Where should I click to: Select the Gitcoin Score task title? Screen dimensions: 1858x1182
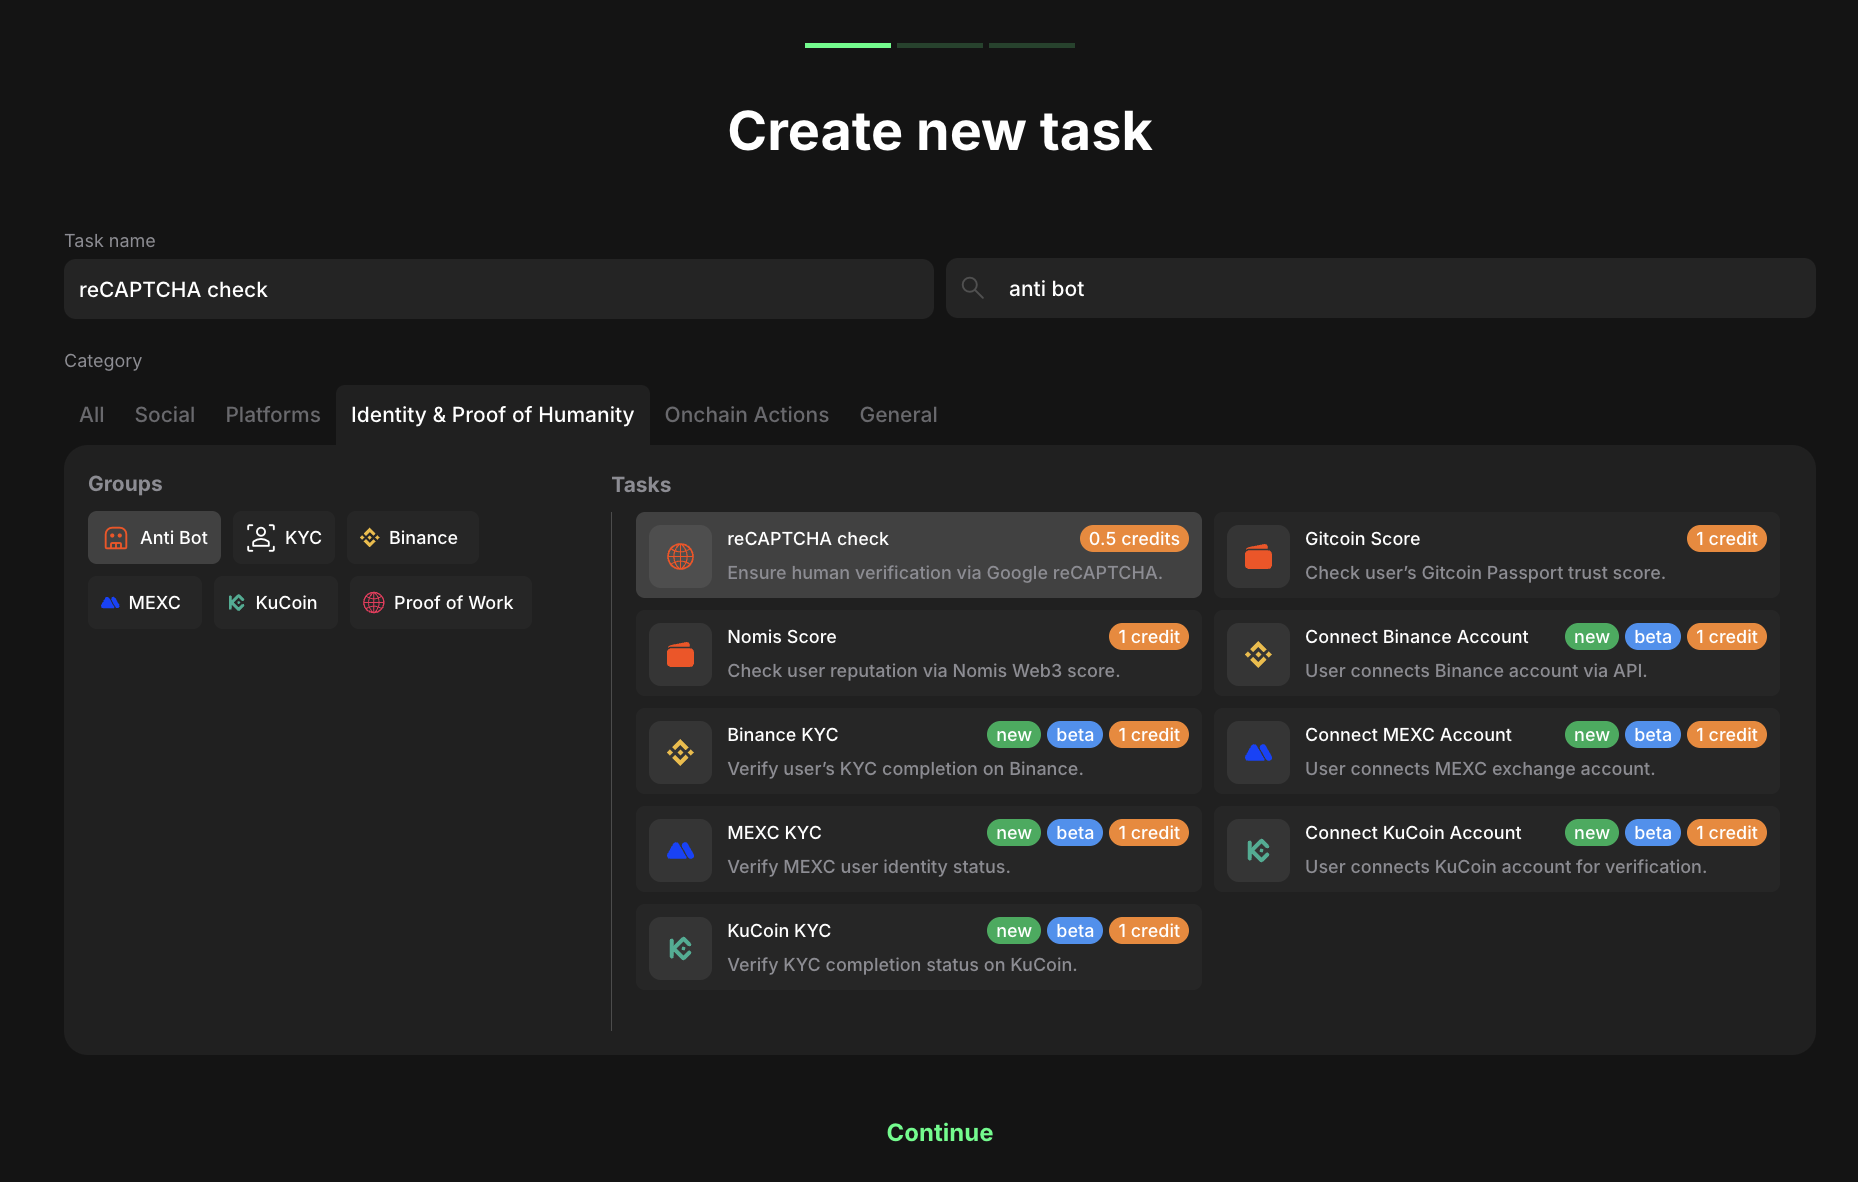(1362, 539)
